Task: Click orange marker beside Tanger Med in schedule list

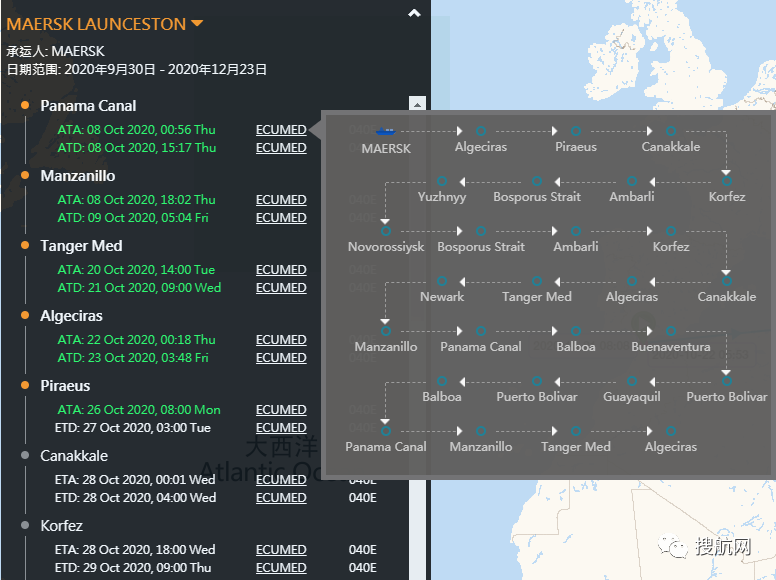Action: 25,246
